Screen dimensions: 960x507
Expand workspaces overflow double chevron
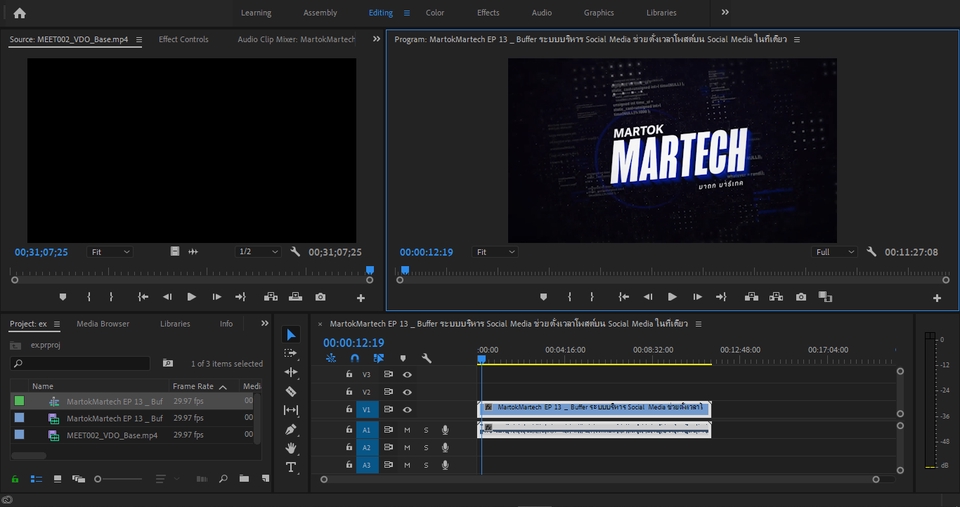[725, 12]
